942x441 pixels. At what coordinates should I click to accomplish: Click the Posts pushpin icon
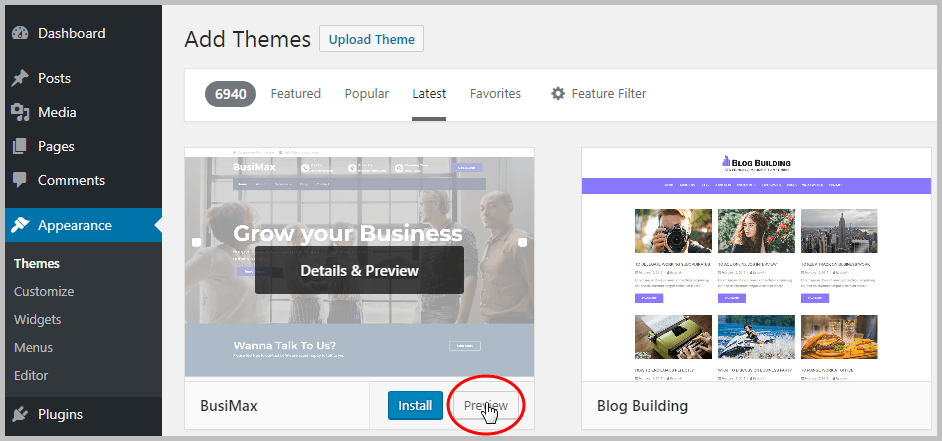tap(20, 79)
